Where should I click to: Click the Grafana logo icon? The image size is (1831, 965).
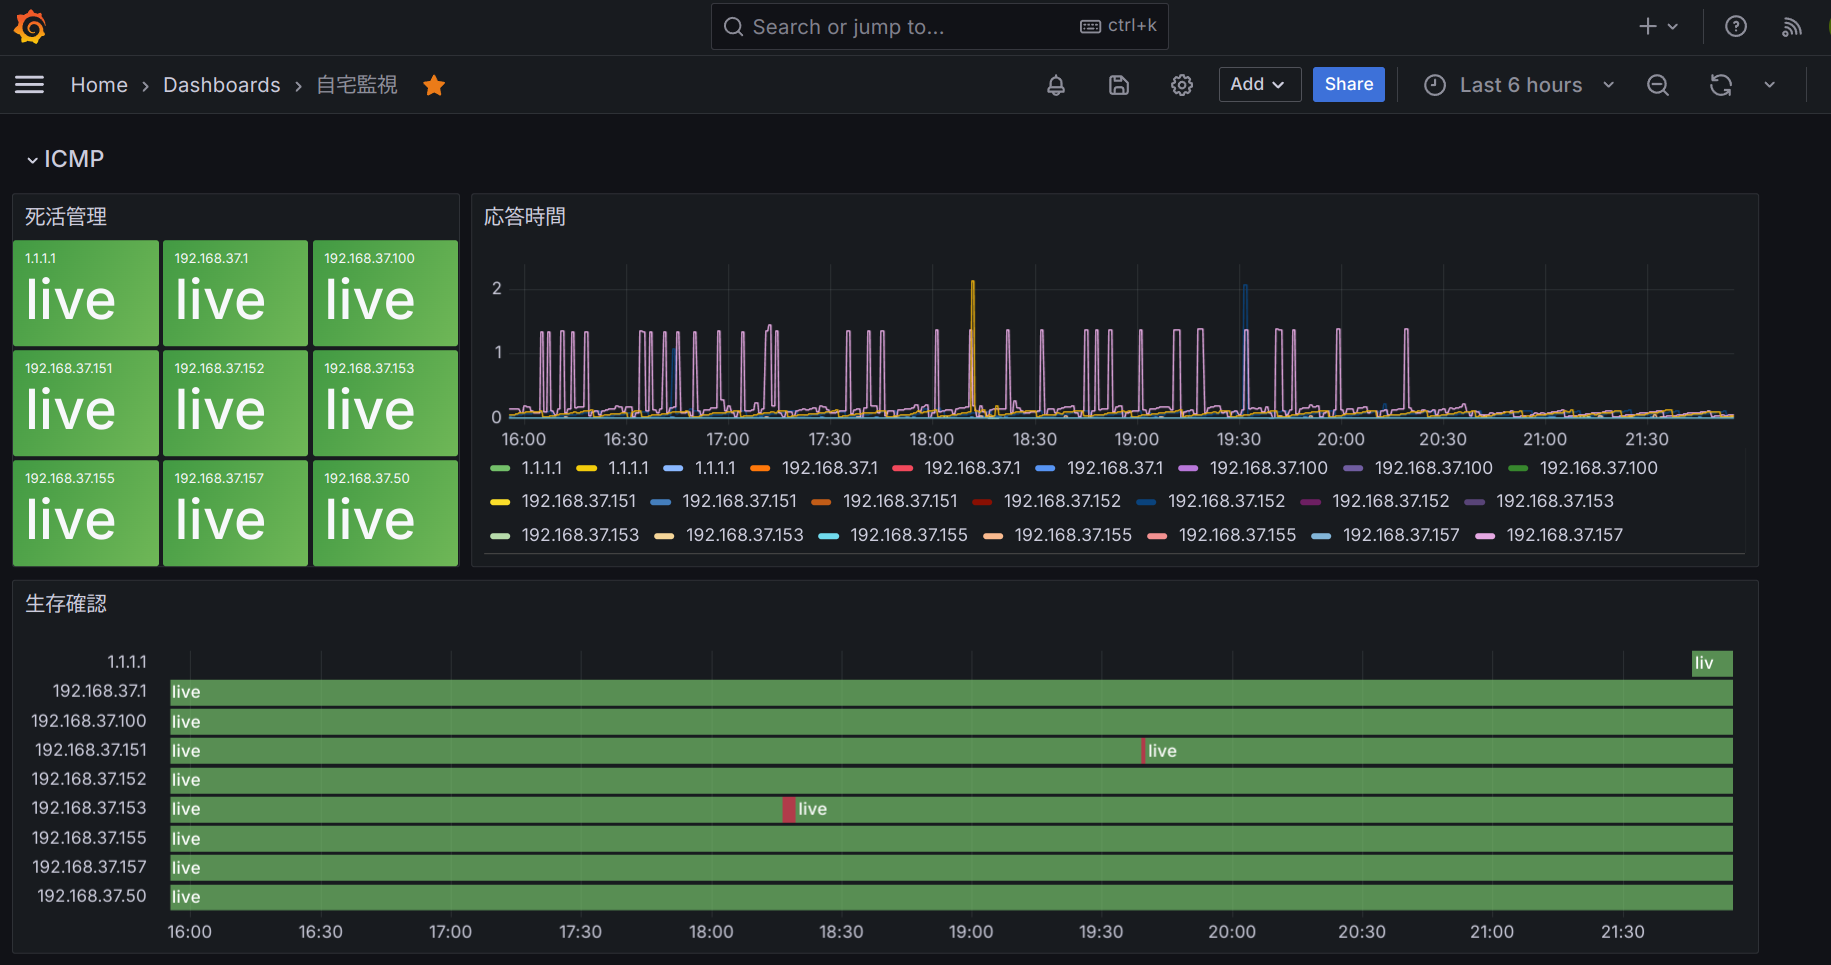coord(30,27)
